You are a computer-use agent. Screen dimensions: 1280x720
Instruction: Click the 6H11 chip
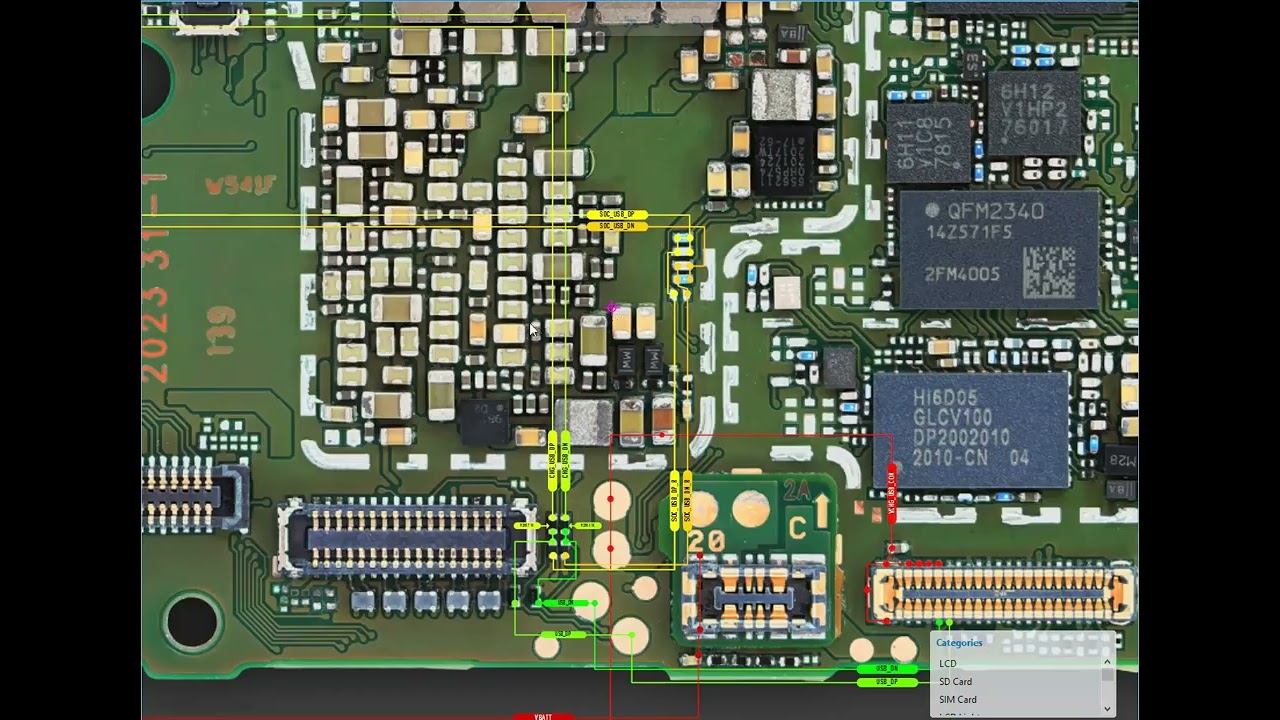click(x=928, y=142)
